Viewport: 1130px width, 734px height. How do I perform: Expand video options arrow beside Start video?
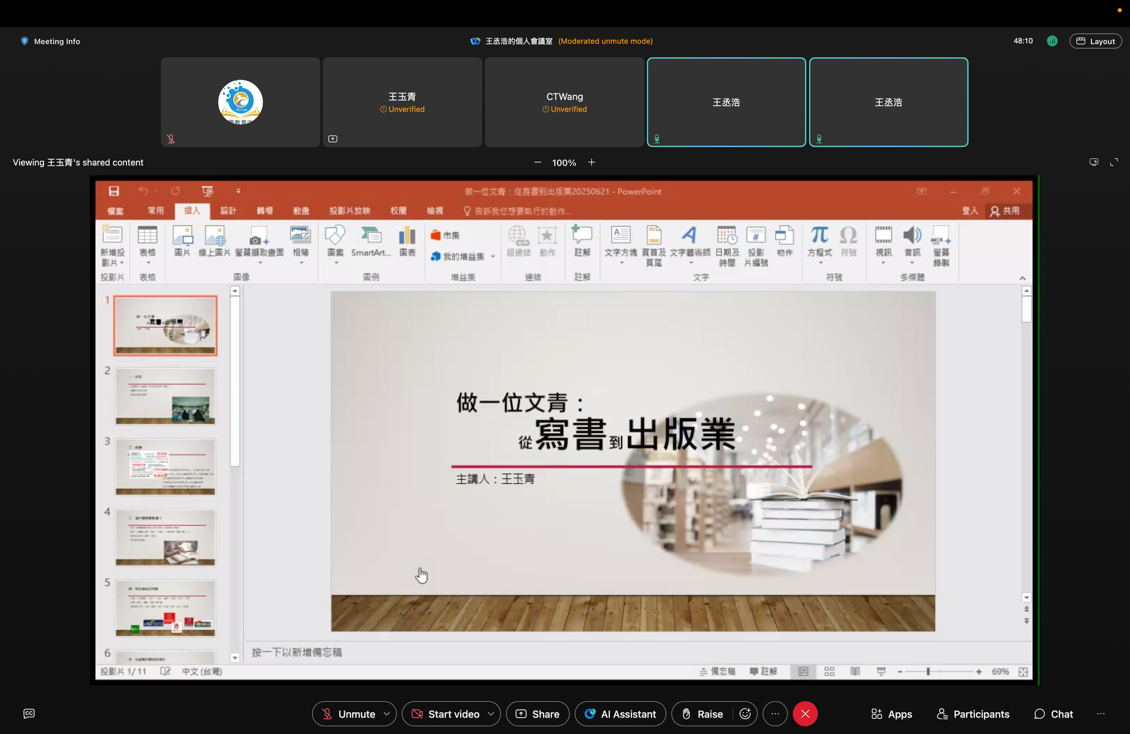(x=491, y=714)
